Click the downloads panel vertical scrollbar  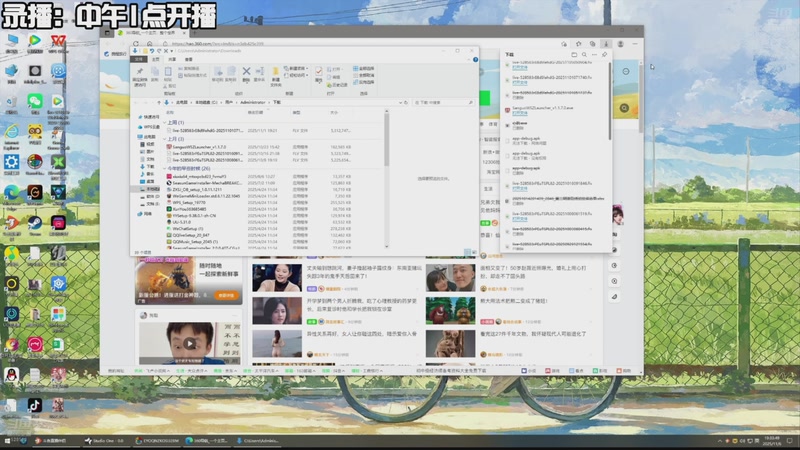click(609, 101)
